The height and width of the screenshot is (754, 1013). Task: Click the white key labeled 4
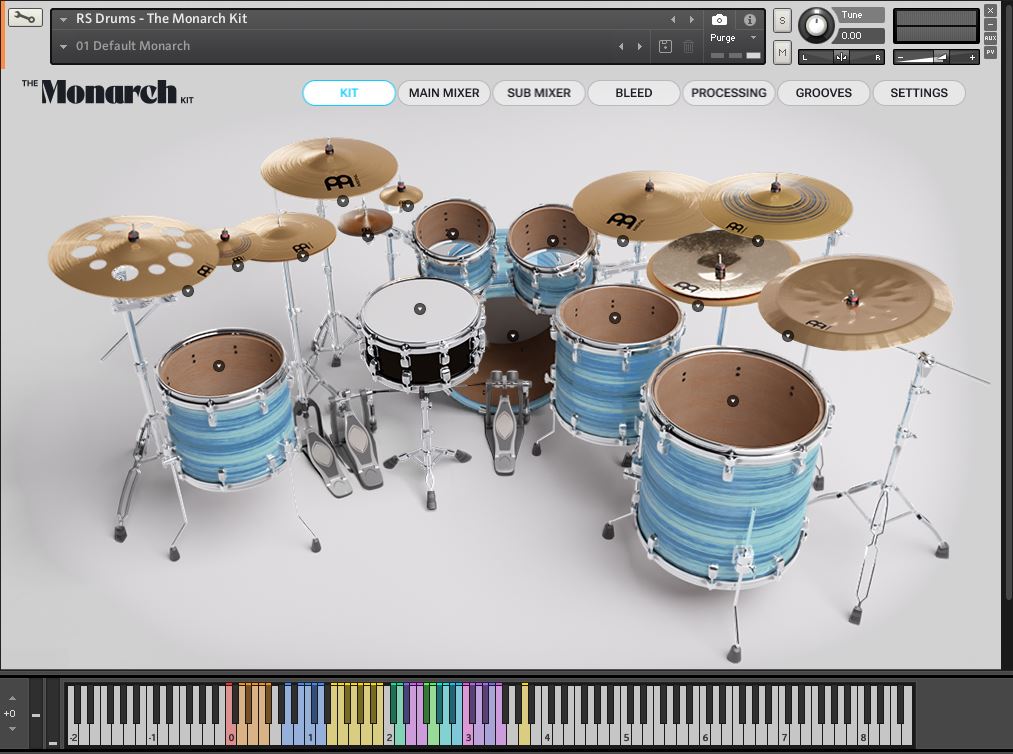tap(547, 733)
